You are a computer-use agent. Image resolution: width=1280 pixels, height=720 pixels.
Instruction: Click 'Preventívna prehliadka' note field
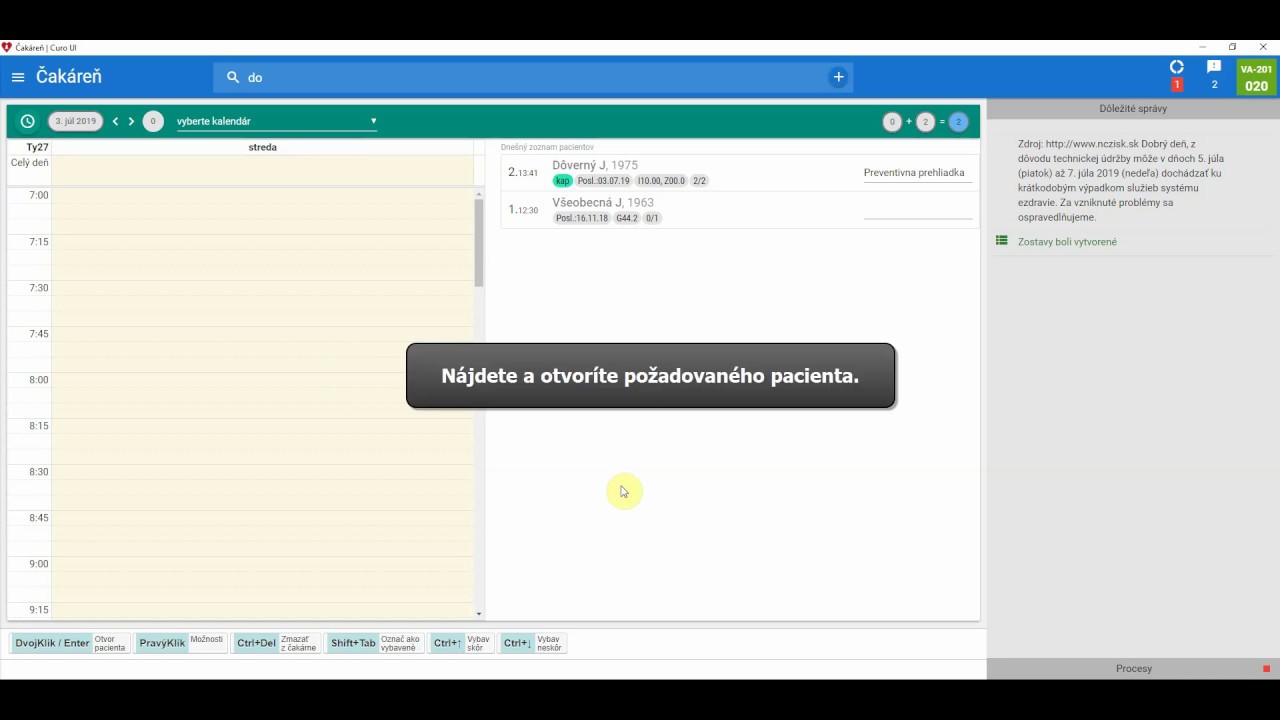(x=917, y=172)
